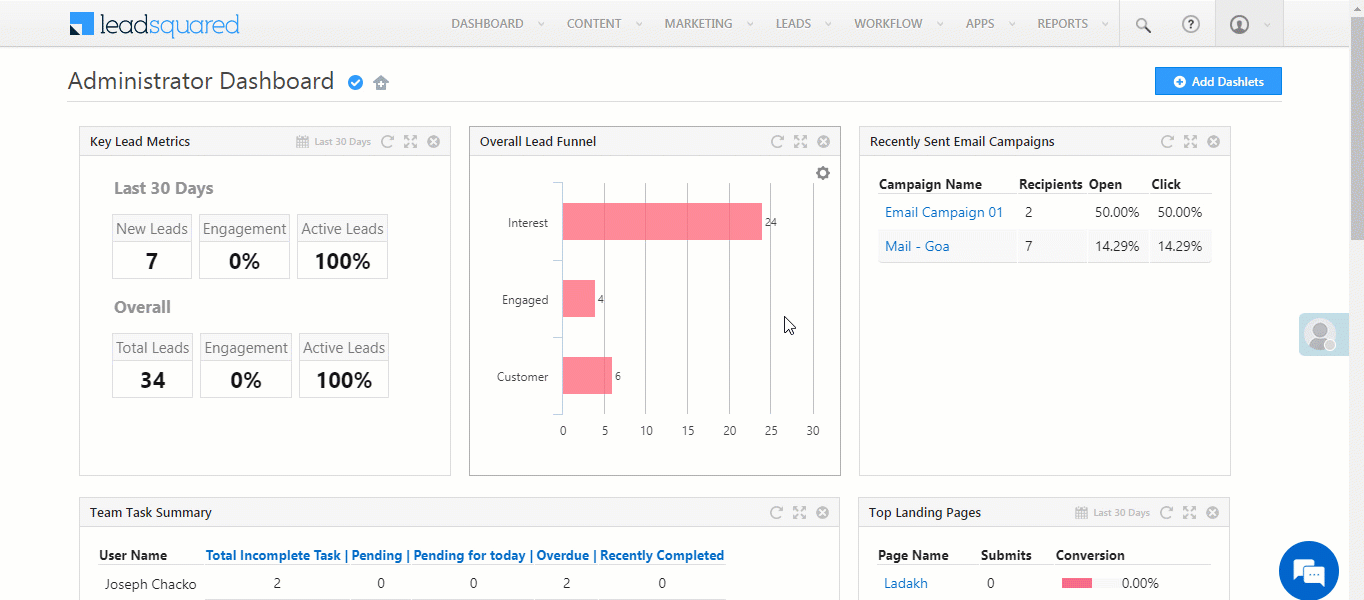Screen dimensions: 1364x600
Task: Open the user profile icon in header
Action: pyautogui.click(x=1239, y=24)
